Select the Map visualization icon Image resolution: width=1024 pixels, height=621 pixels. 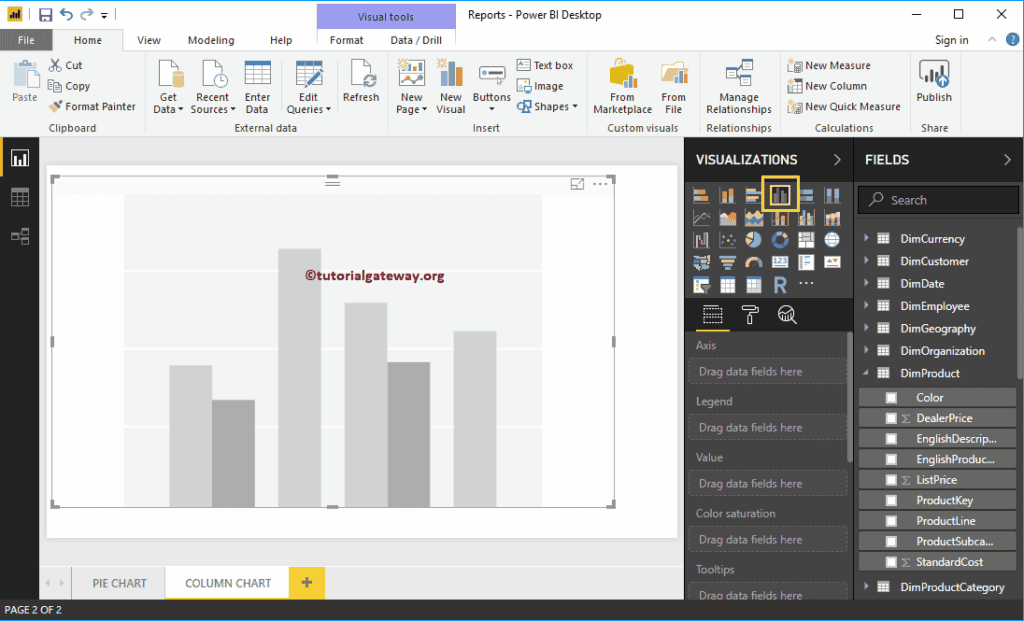tap(832, 239)
